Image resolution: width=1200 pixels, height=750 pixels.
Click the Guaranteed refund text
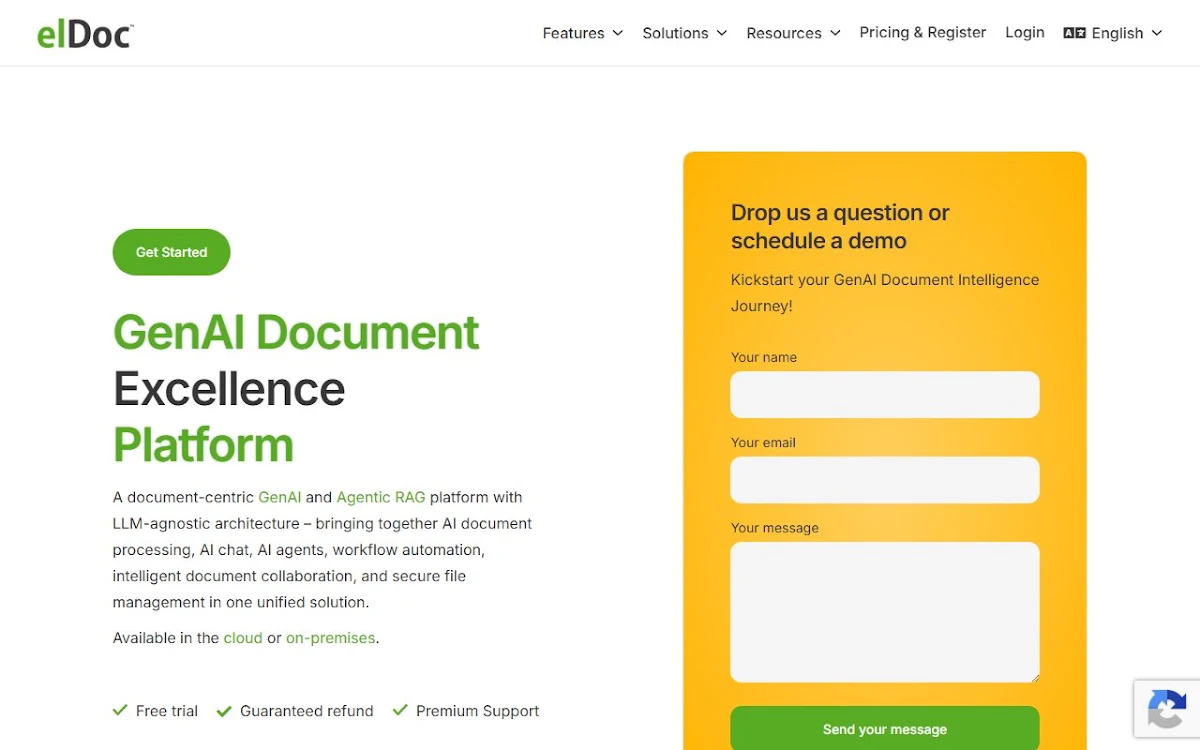(x=307, y=711)
